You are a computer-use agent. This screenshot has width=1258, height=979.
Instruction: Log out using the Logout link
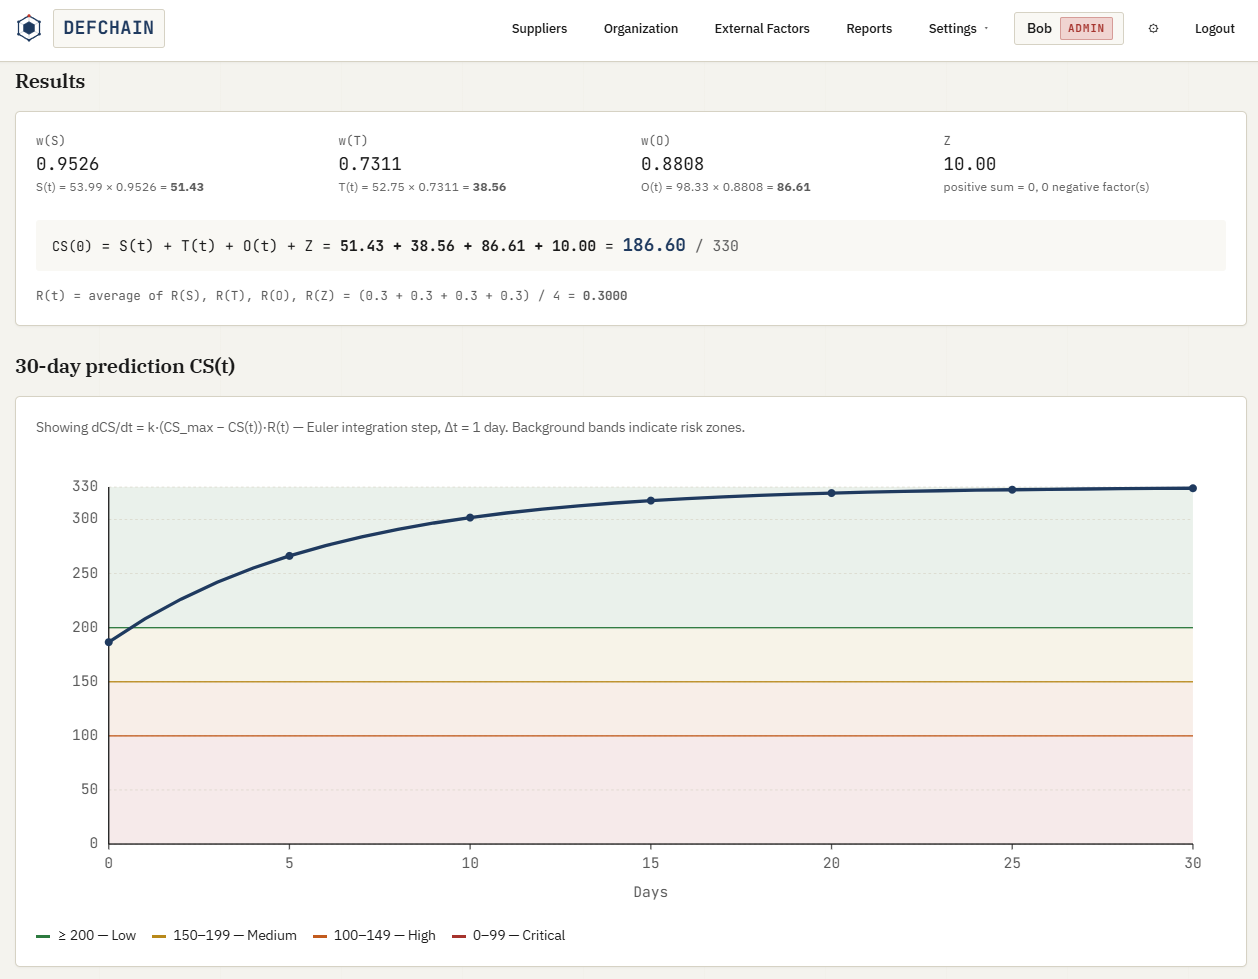pos(1215,29)
